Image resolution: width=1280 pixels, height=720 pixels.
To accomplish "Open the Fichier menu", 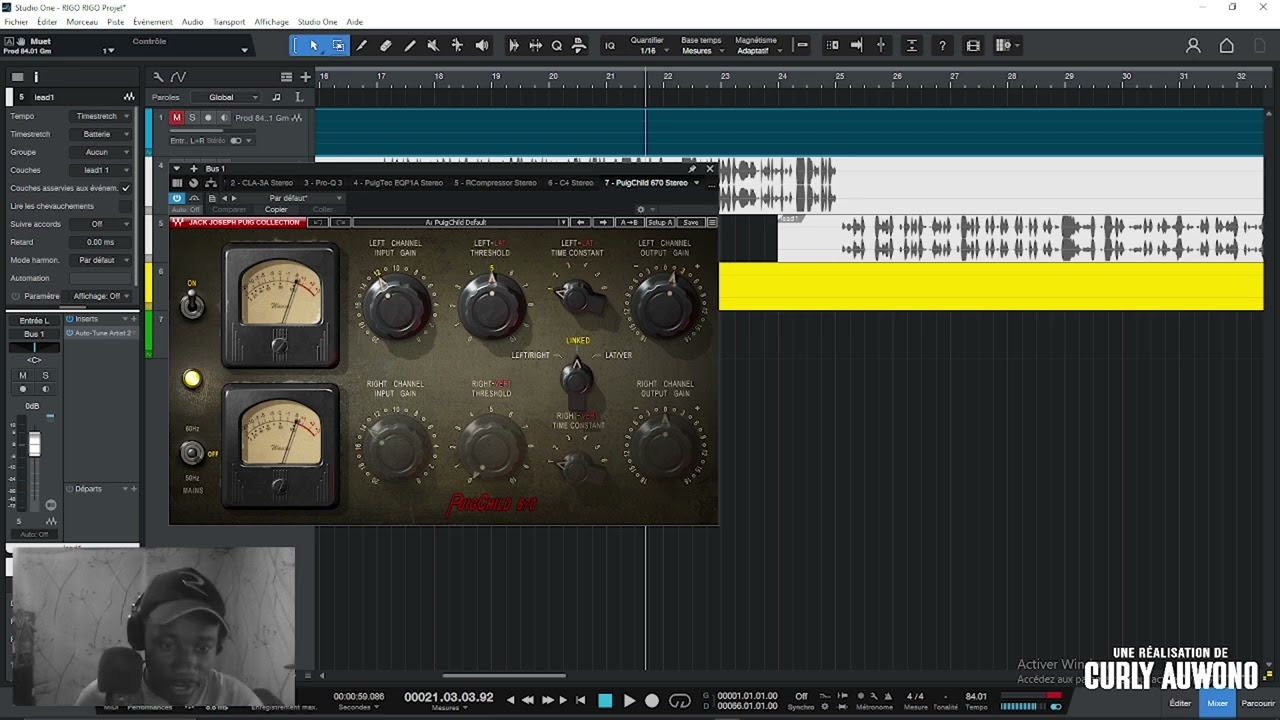I will (x=16, y=22).
